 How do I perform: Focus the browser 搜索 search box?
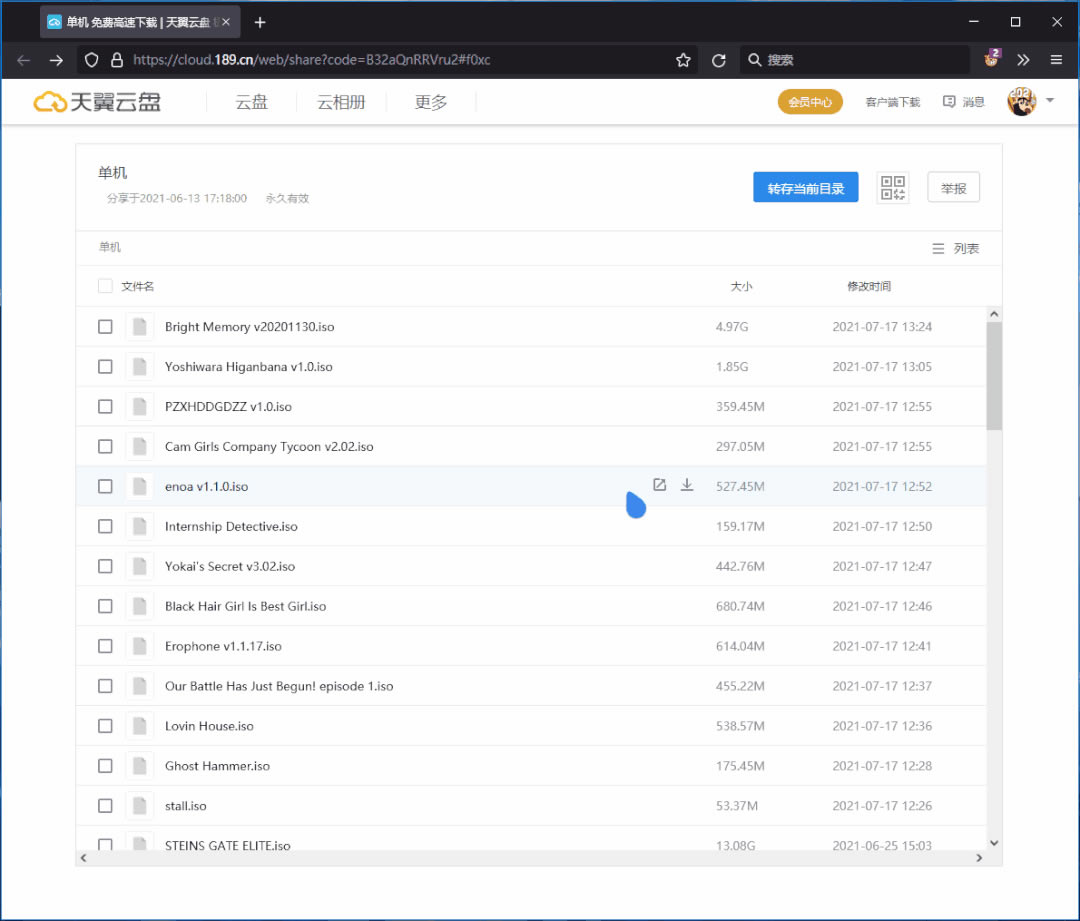pos(854,60)
